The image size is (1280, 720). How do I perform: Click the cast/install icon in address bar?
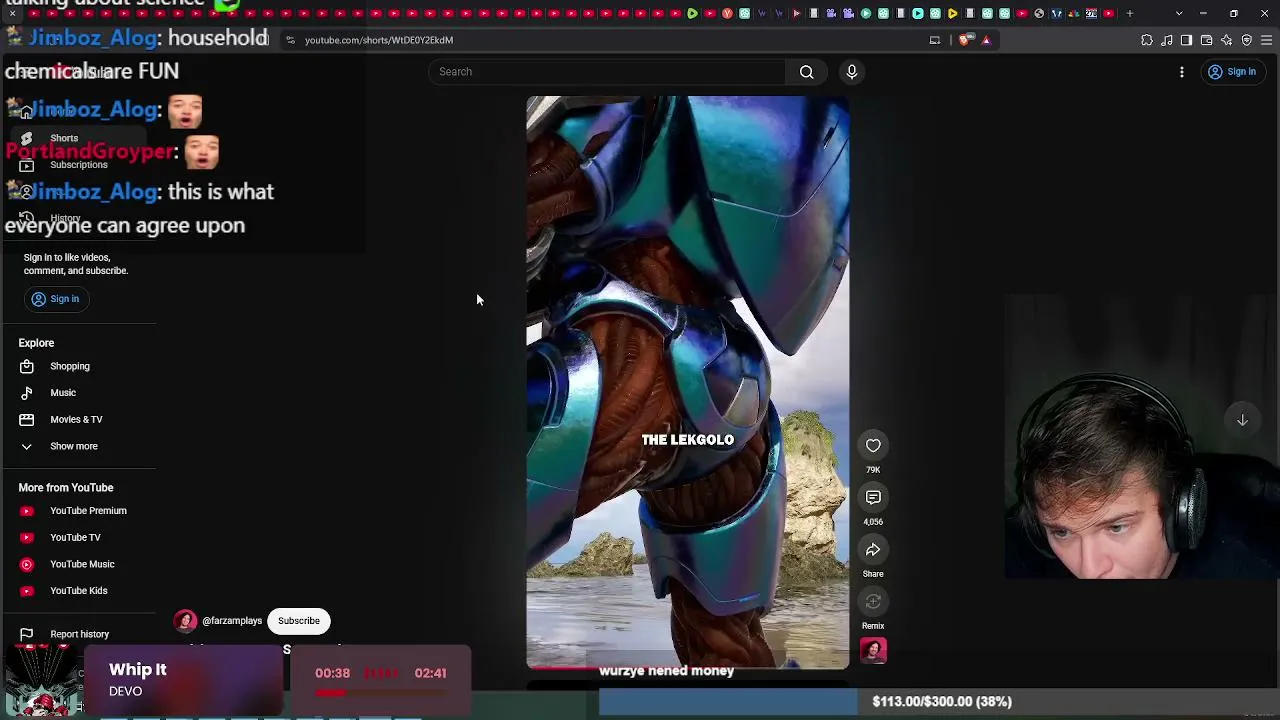[935, 40]
